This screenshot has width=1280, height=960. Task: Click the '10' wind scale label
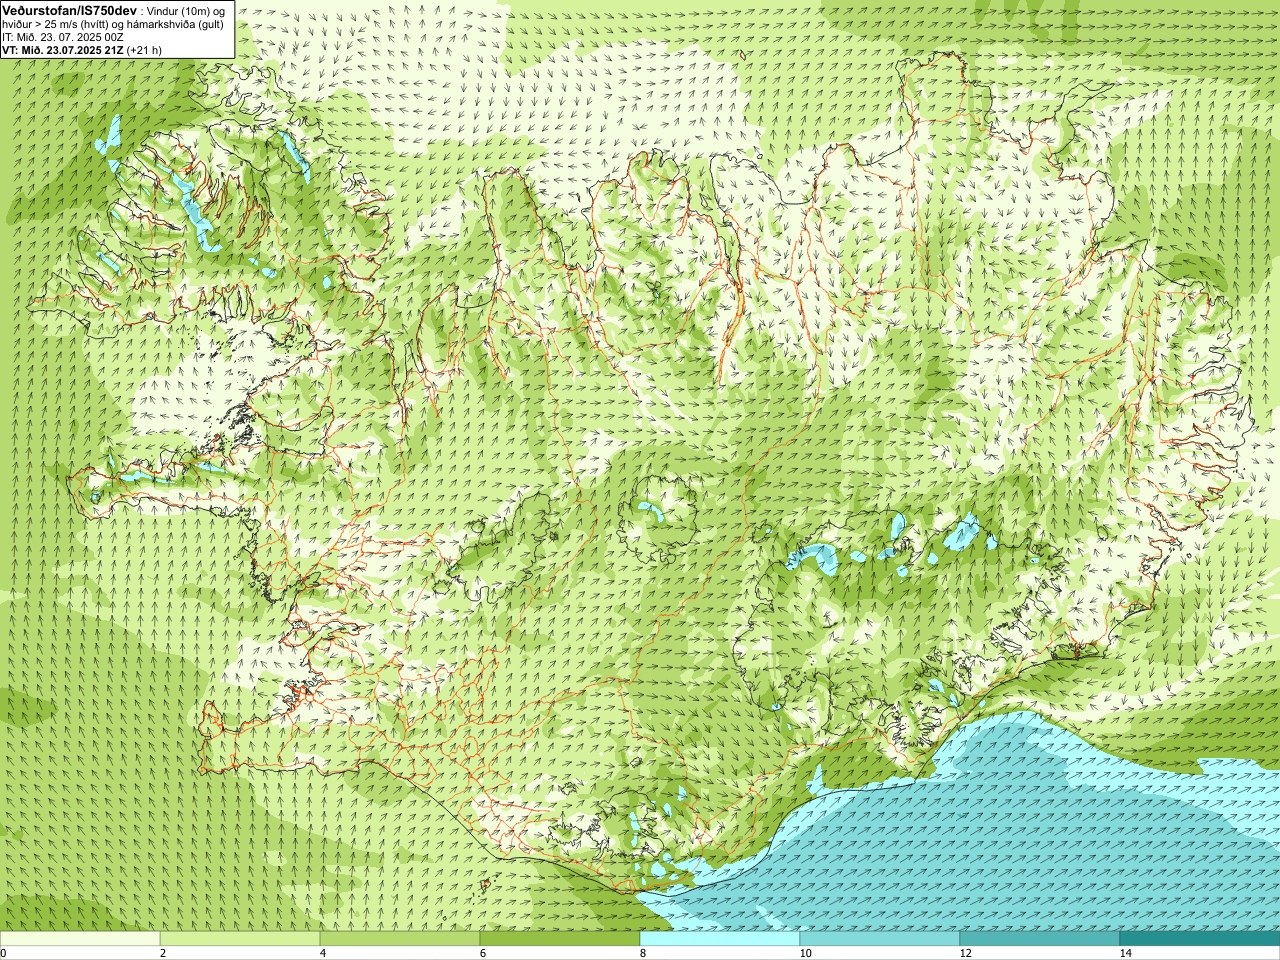pos(805,953)
